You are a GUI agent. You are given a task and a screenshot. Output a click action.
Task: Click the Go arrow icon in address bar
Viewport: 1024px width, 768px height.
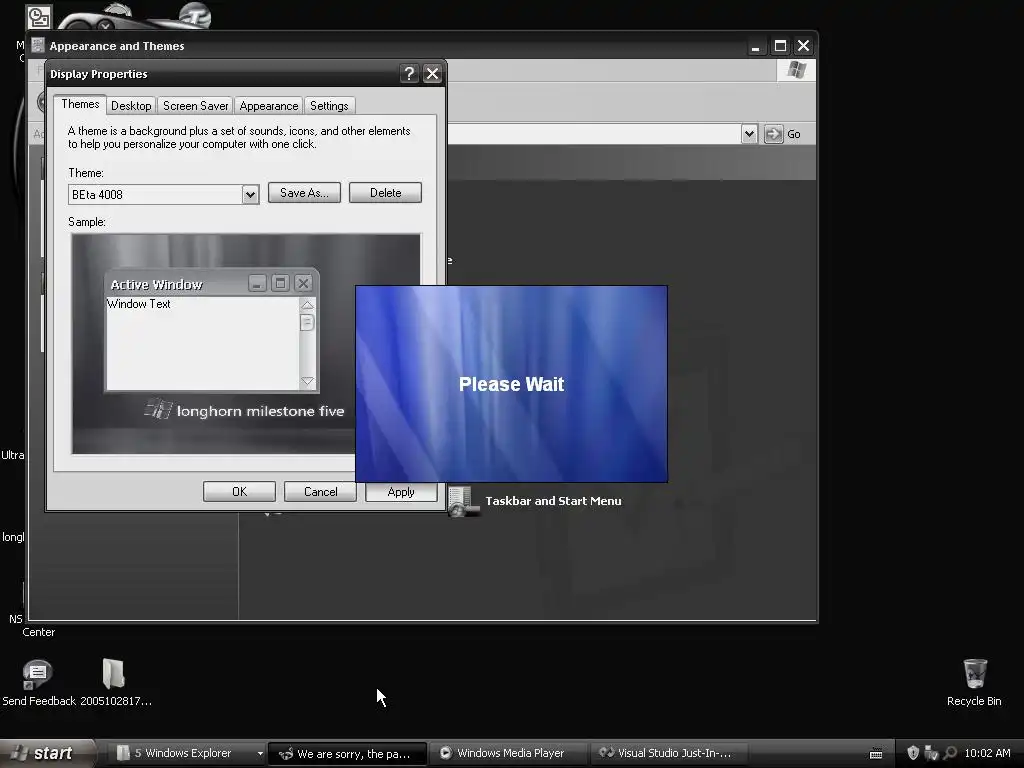coord(773,134)
